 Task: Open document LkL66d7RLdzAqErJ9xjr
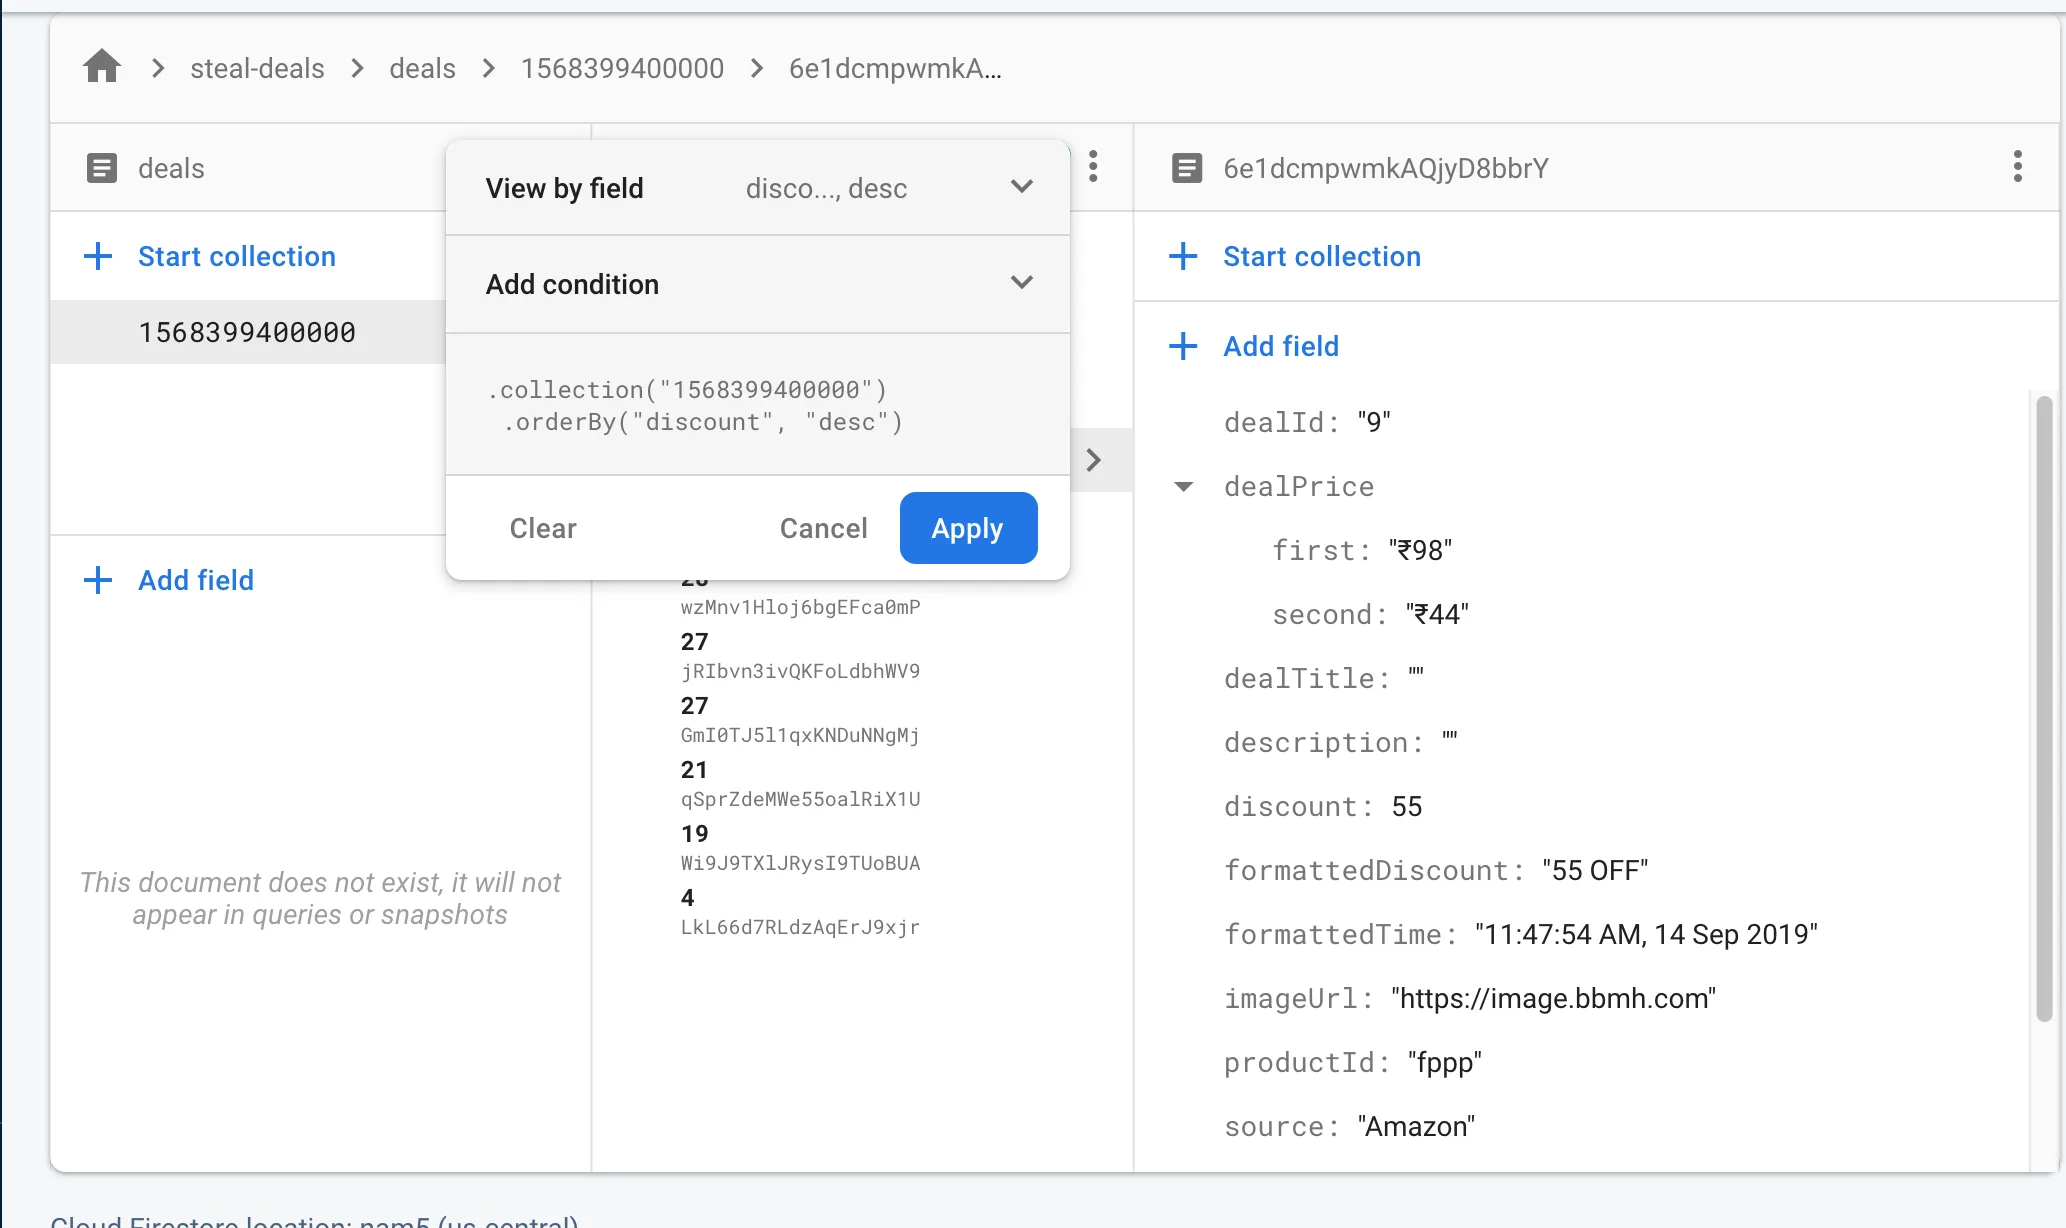(800, 927)
